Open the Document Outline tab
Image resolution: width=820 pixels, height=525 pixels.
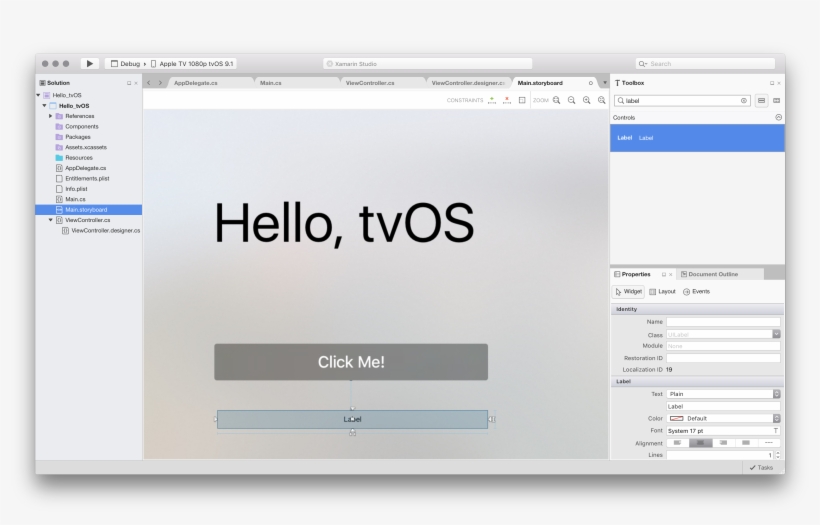coord(714,274)
